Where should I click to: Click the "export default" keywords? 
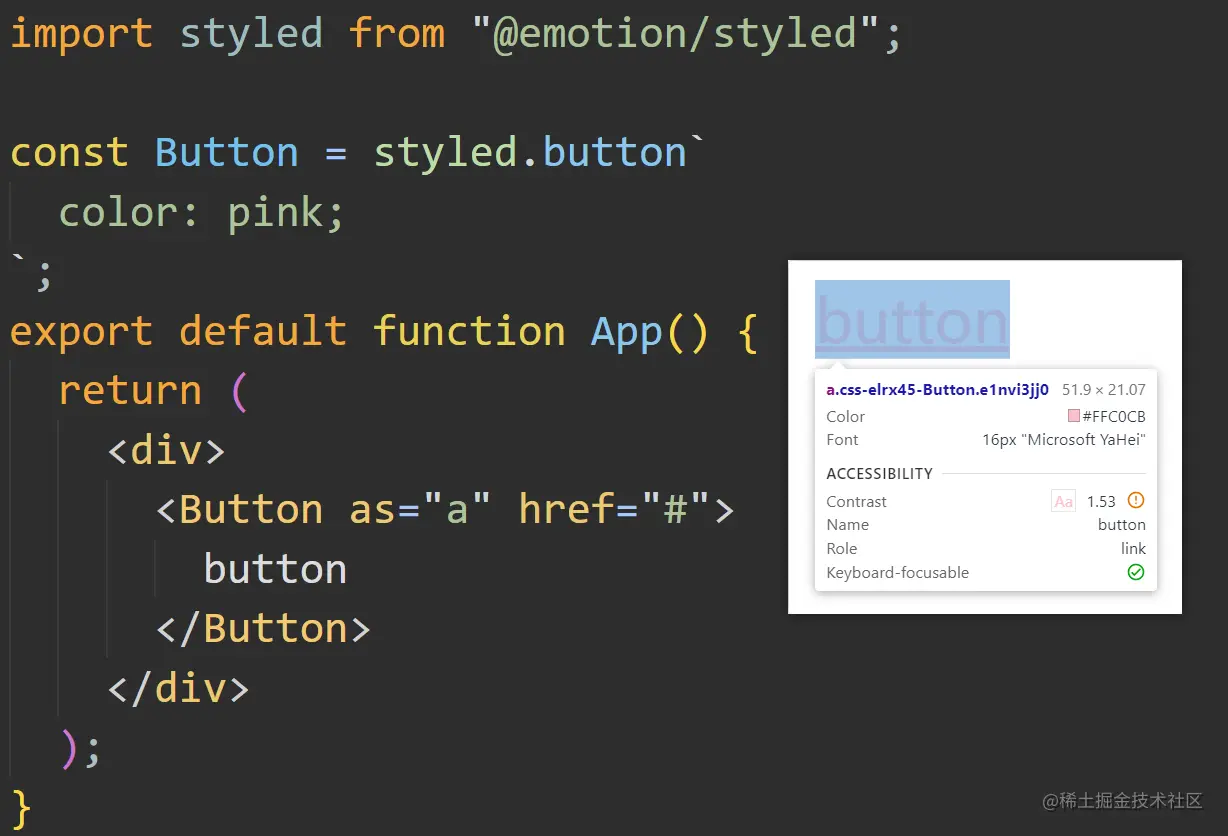pos(178,331)
